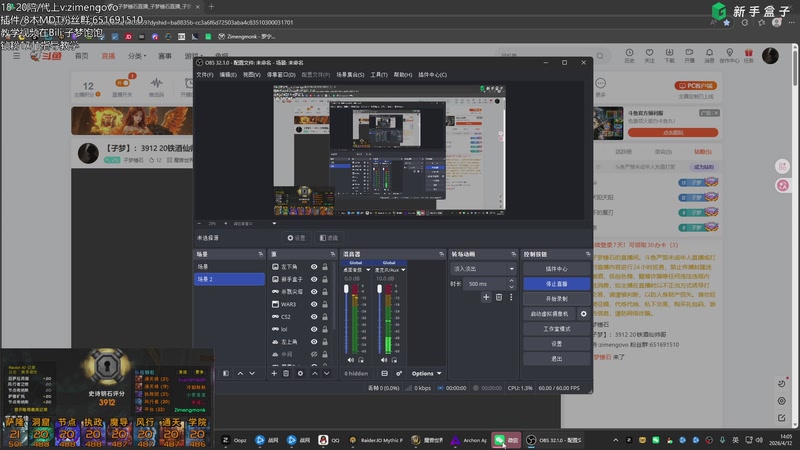Expand the mixer Options dropdown

425,374
